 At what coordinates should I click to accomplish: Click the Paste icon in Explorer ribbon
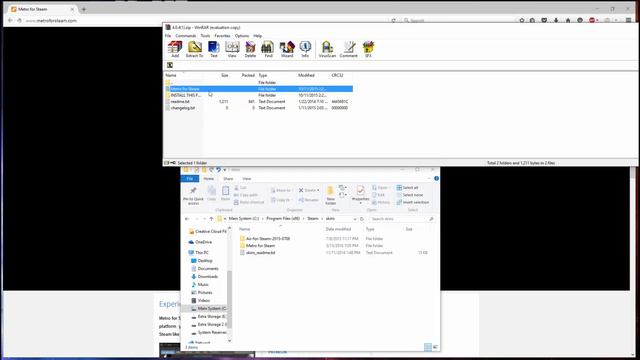point(225,193)
